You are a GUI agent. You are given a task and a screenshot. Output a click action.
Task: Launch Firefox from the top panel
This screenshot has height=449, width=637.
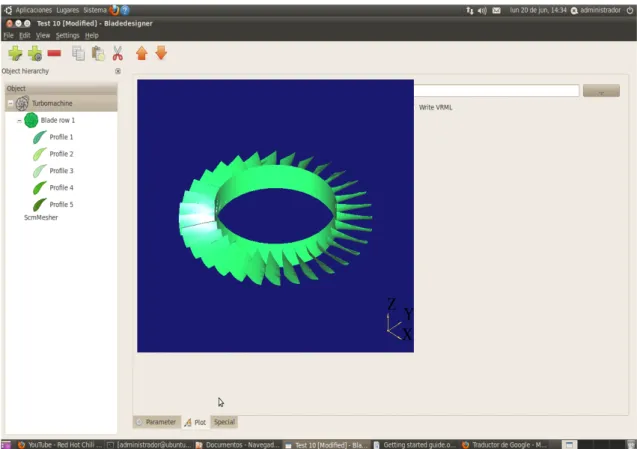114,10
